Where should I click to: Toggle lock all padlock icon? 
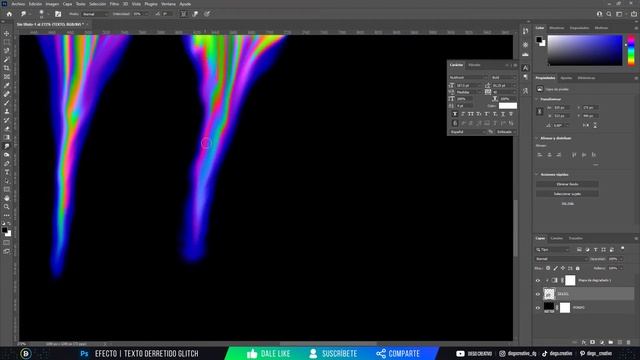[x=578, y=268]
